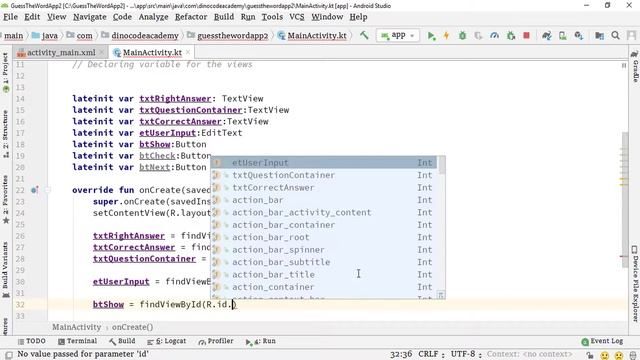
Task: Open the Favorites tool window side tab
Action: 5,200
